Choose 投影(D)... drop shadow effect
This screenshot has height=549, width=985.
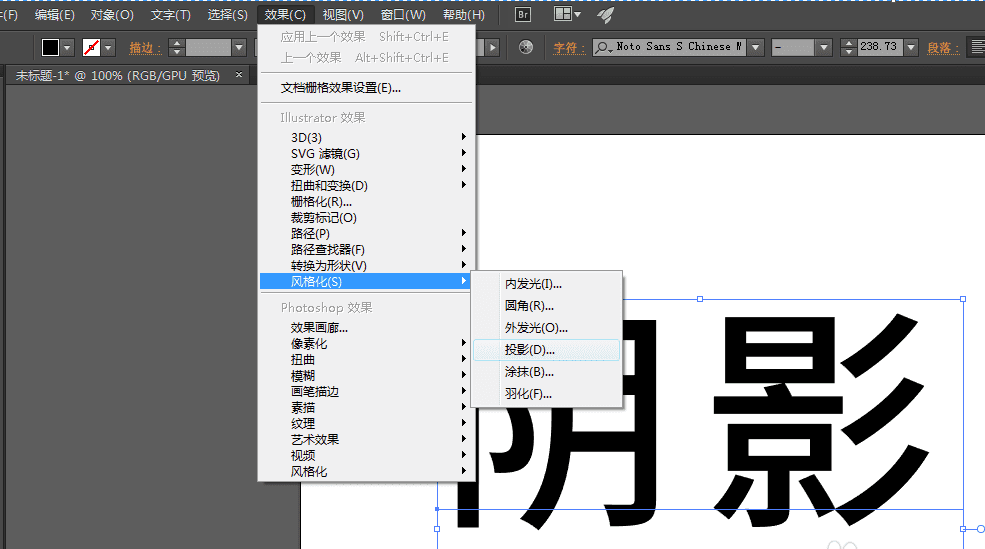click(529, 350)
